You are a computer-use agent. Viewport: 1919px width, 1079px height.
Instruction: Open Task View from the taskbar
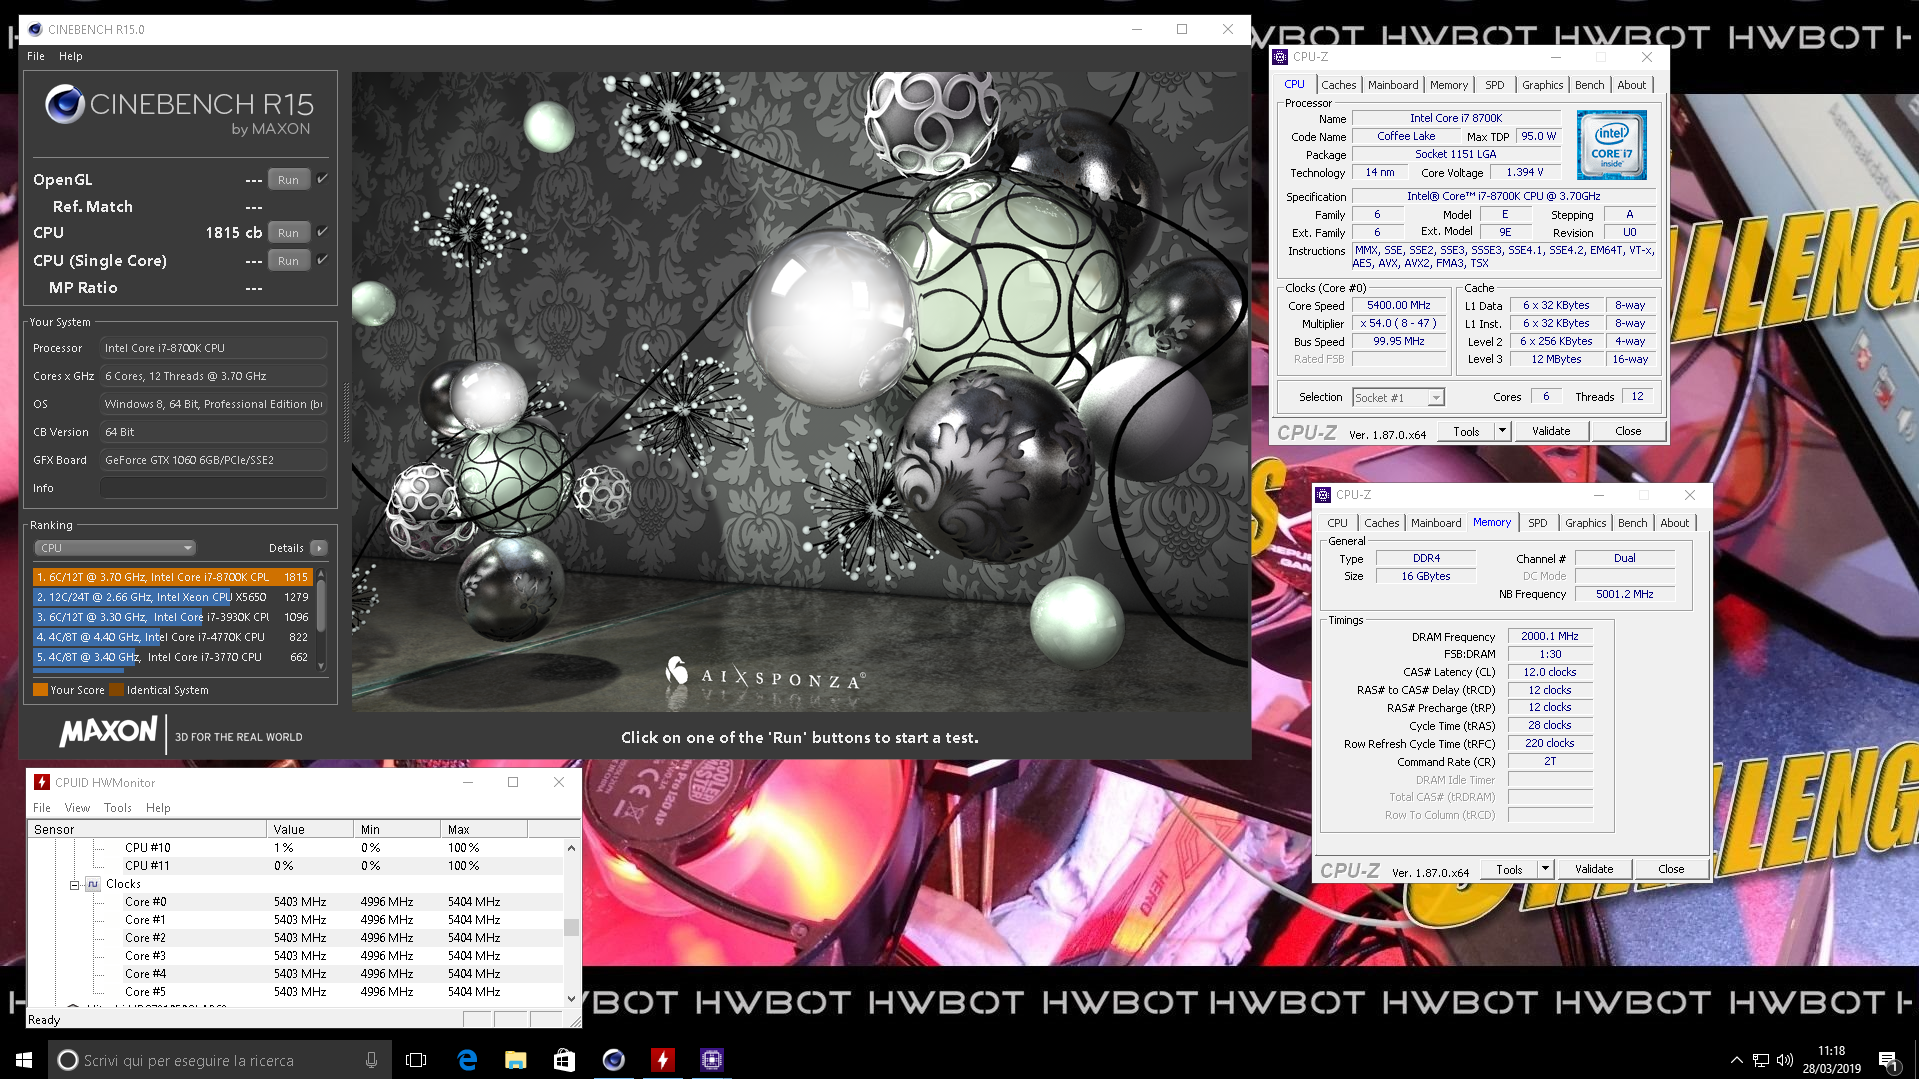(416, 1060)
